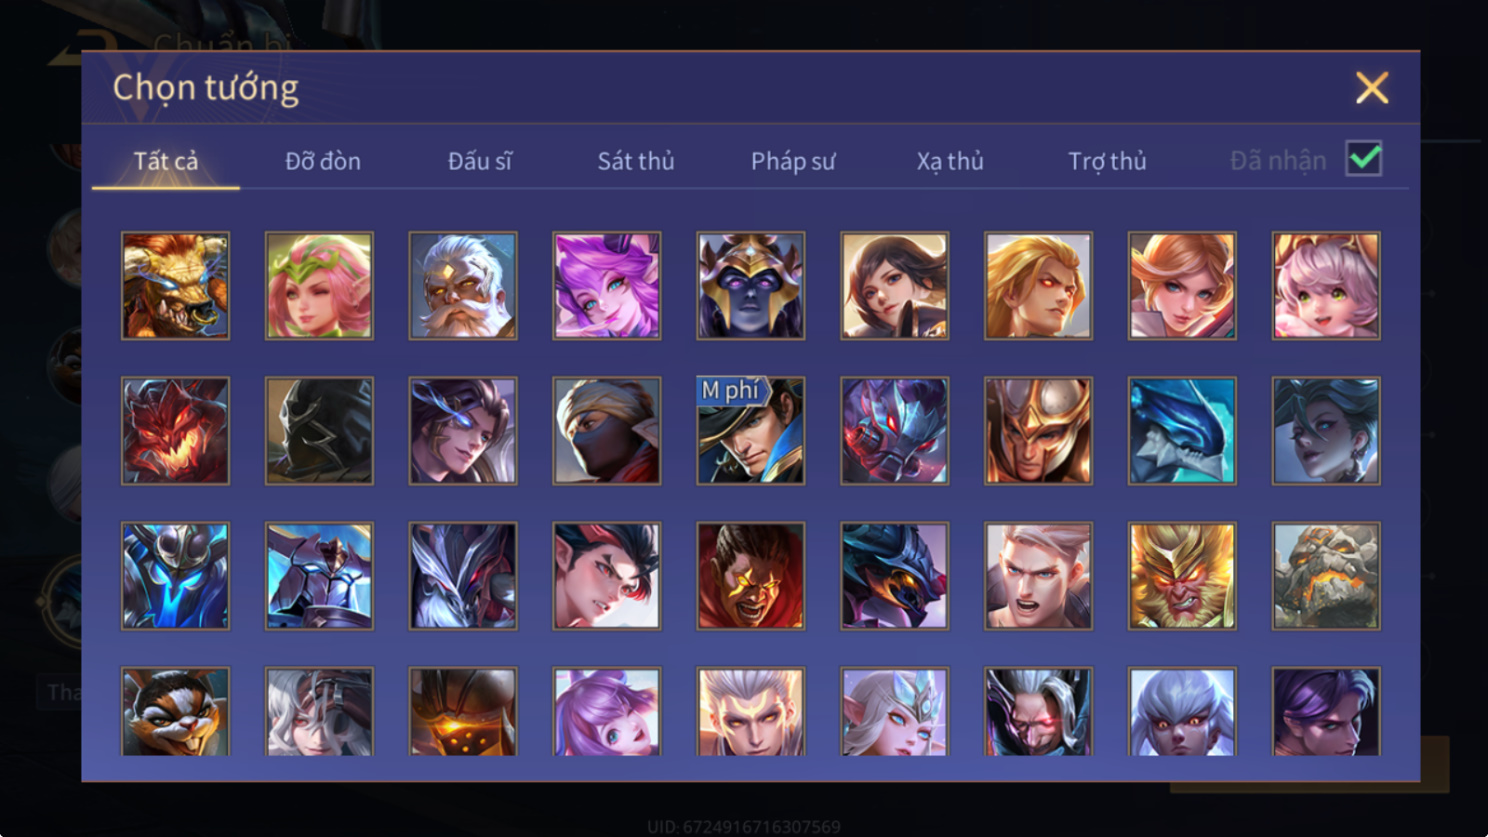The width and height of the screenshot is (1488, 837).
Task: Open the 'Sát thủ' tab
Action: (x=636, y=161)
